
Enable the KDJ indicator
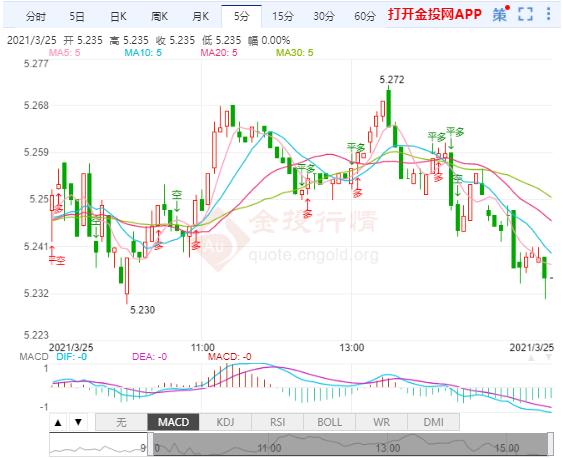[225, 422]
